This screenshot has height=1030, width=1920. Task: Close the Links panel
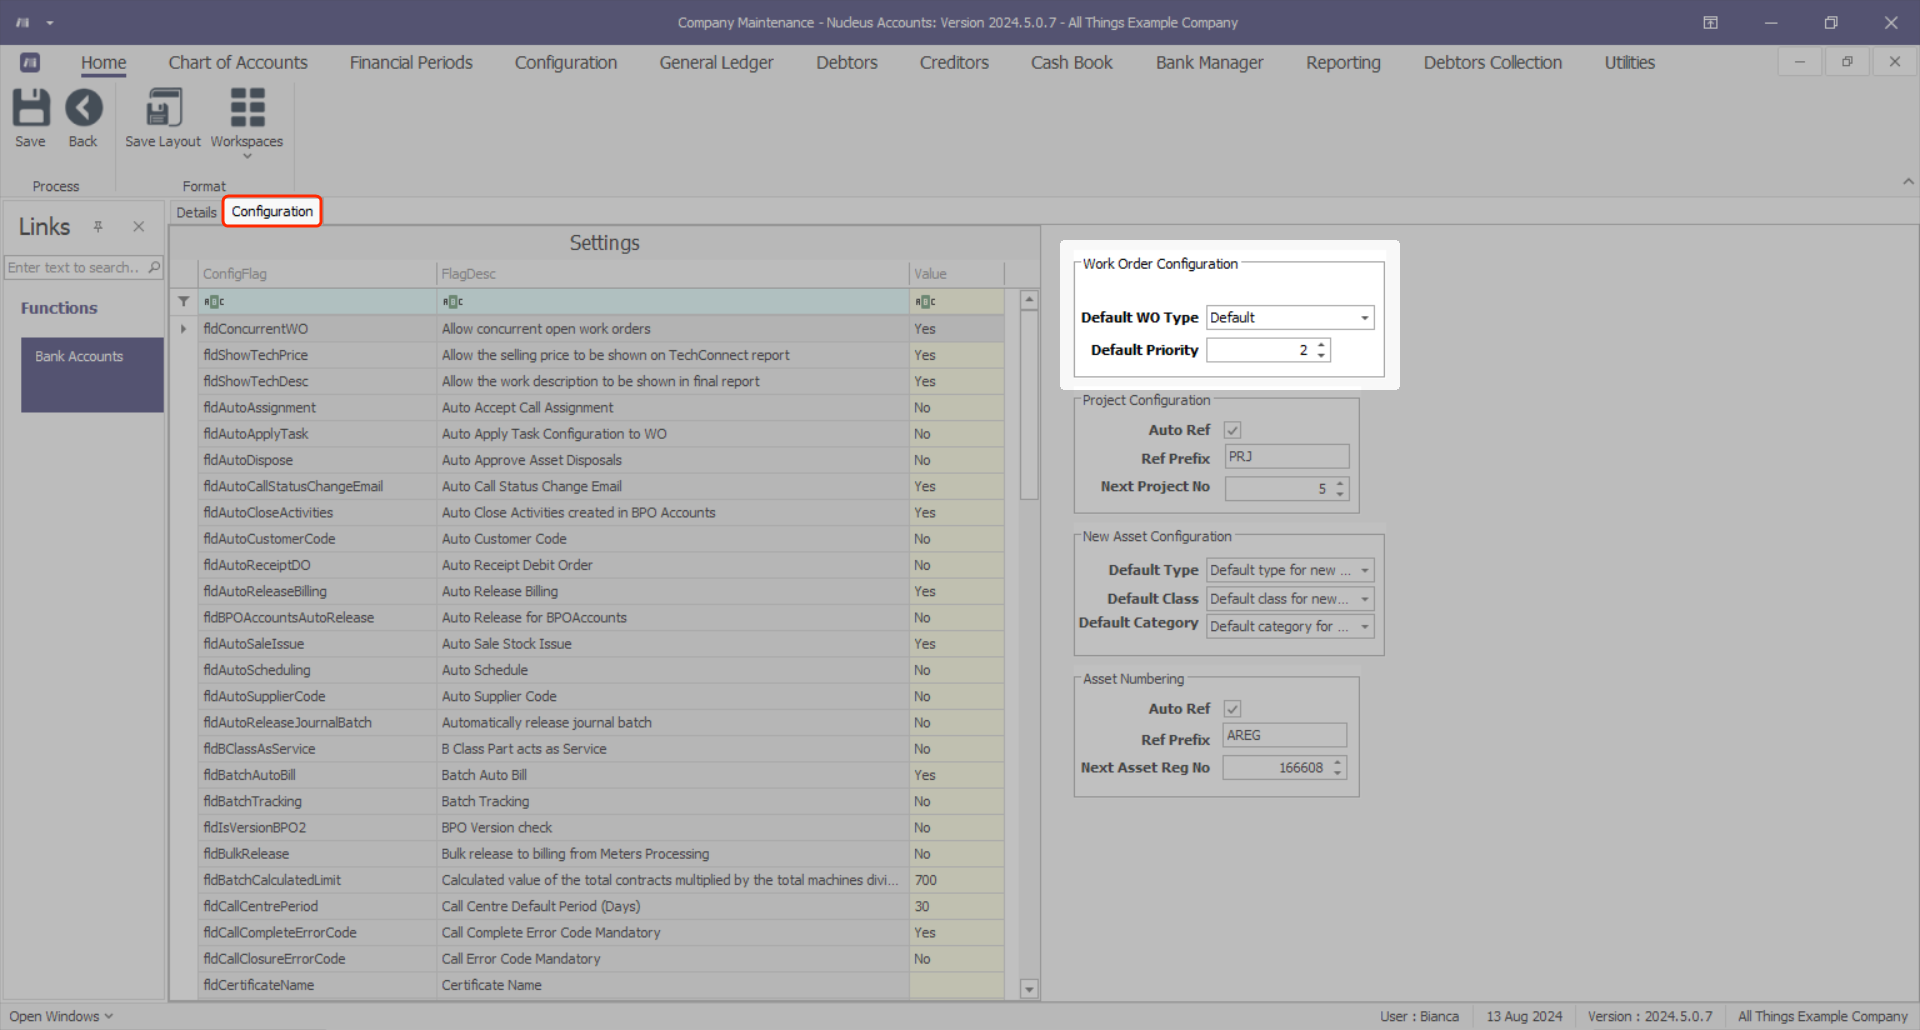[x=138, y=227]
